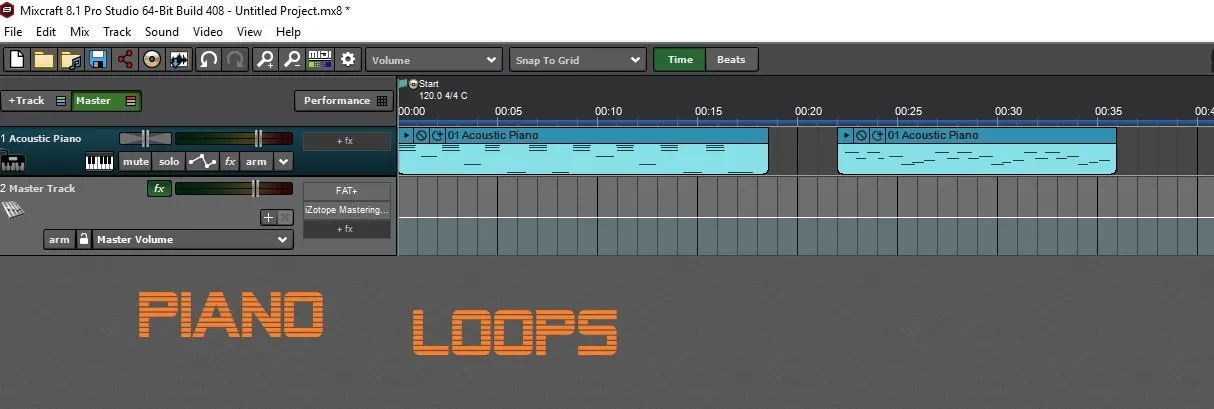Click the Master Track mixer image
1214x409 pixels.
pyautogui.click(x=12, y=209)
